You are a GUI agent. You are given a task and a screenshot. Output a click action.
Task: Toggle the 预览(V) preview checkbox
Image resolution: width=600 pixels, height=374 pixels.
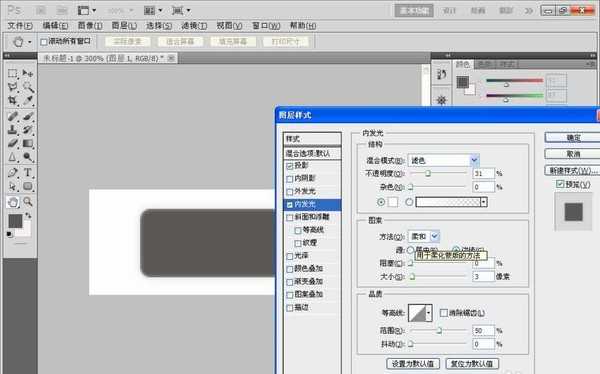click(x=560, y=184)
